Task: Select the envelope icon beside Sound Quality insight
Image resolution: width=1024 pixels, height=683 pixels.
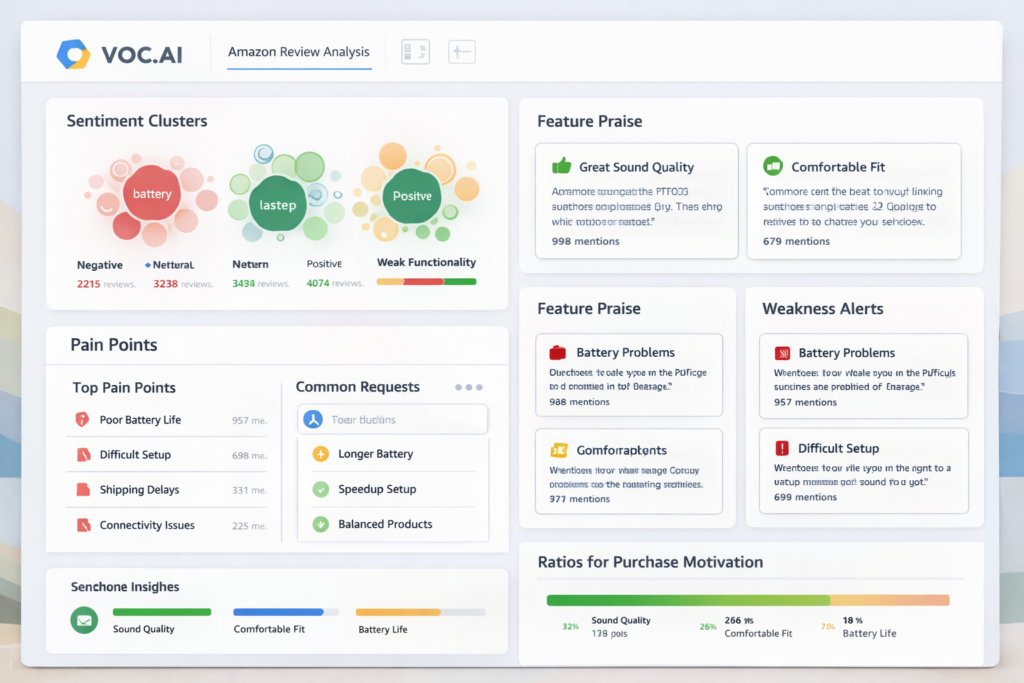Action: click(x=83, y=621)
